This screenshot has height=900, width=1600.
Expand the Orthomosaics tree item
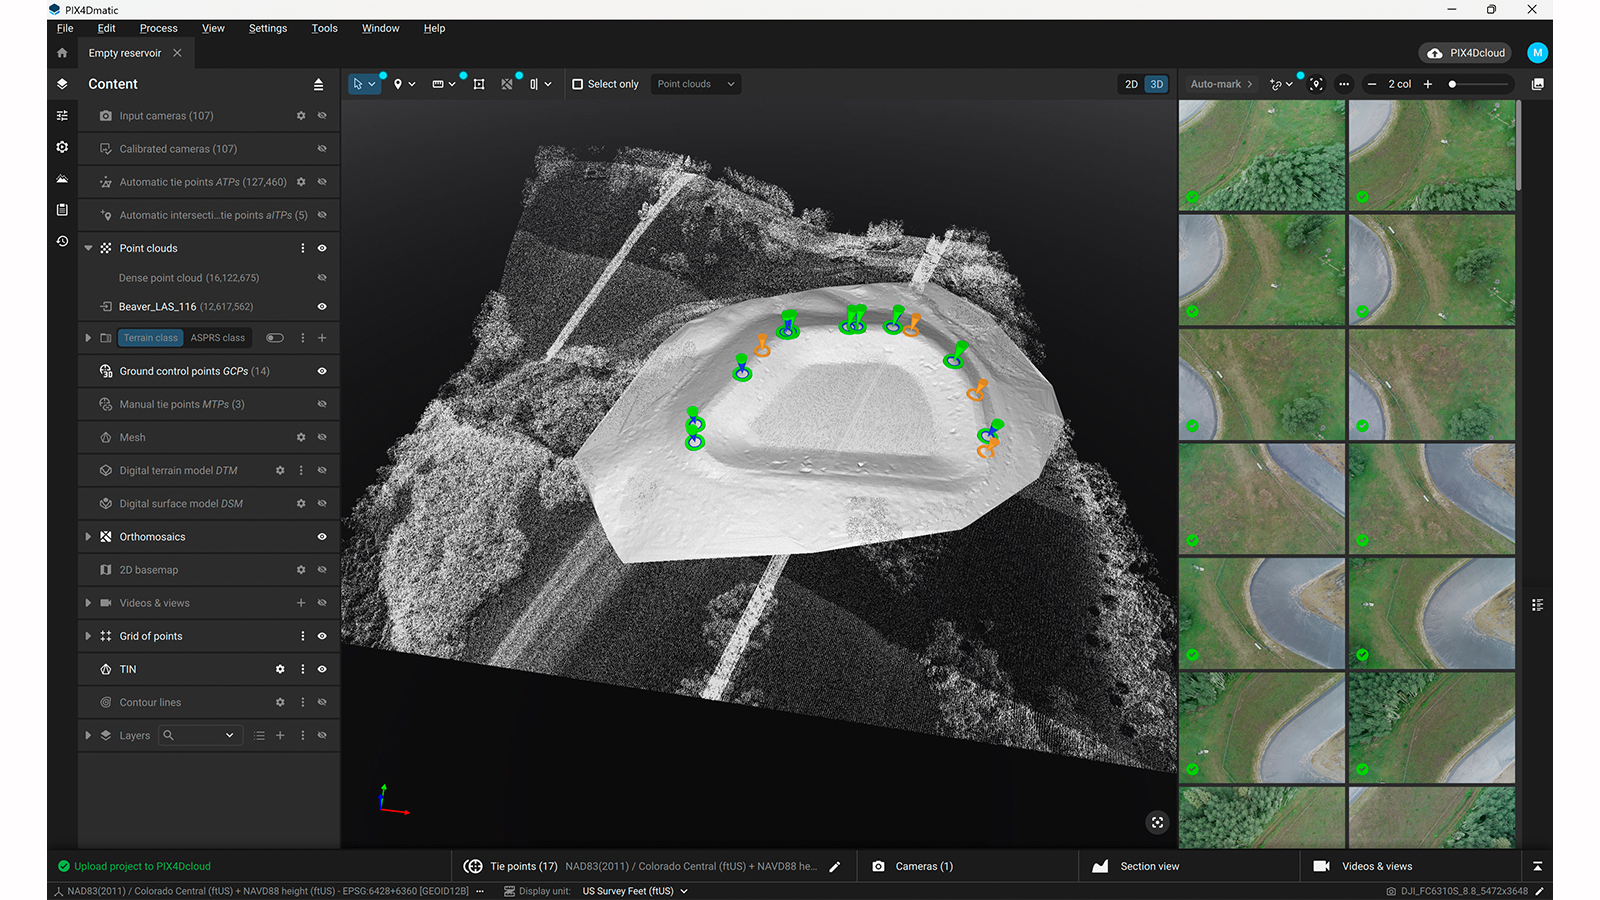88,537
